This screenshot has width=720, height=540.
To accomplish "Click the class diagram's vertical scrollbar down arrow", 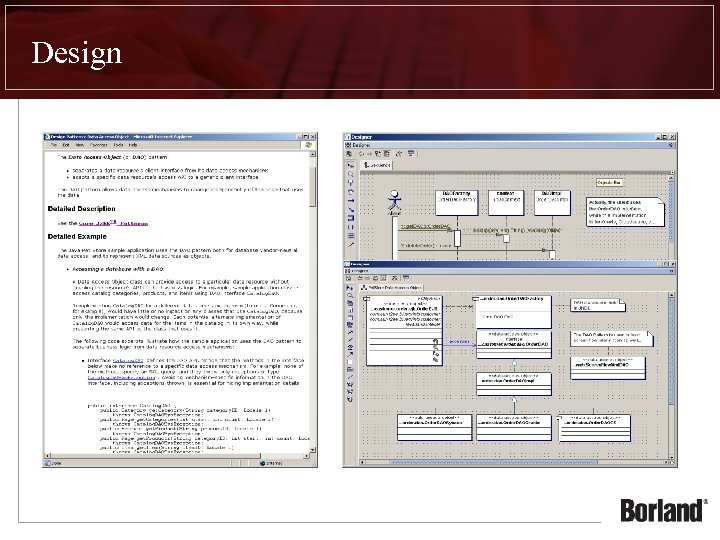I will 671,457.
